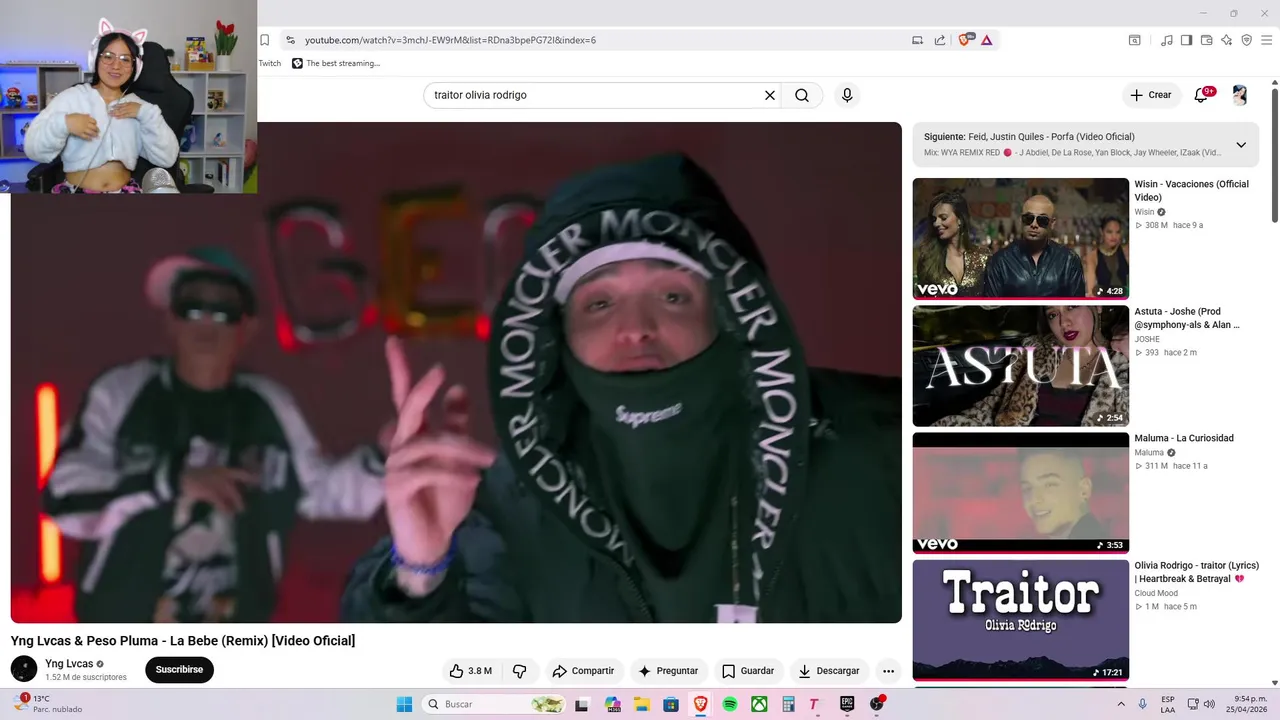Screen dimensions: 1280x720
Task: Click Descargar to download video
Action: (x=828, y=671)
